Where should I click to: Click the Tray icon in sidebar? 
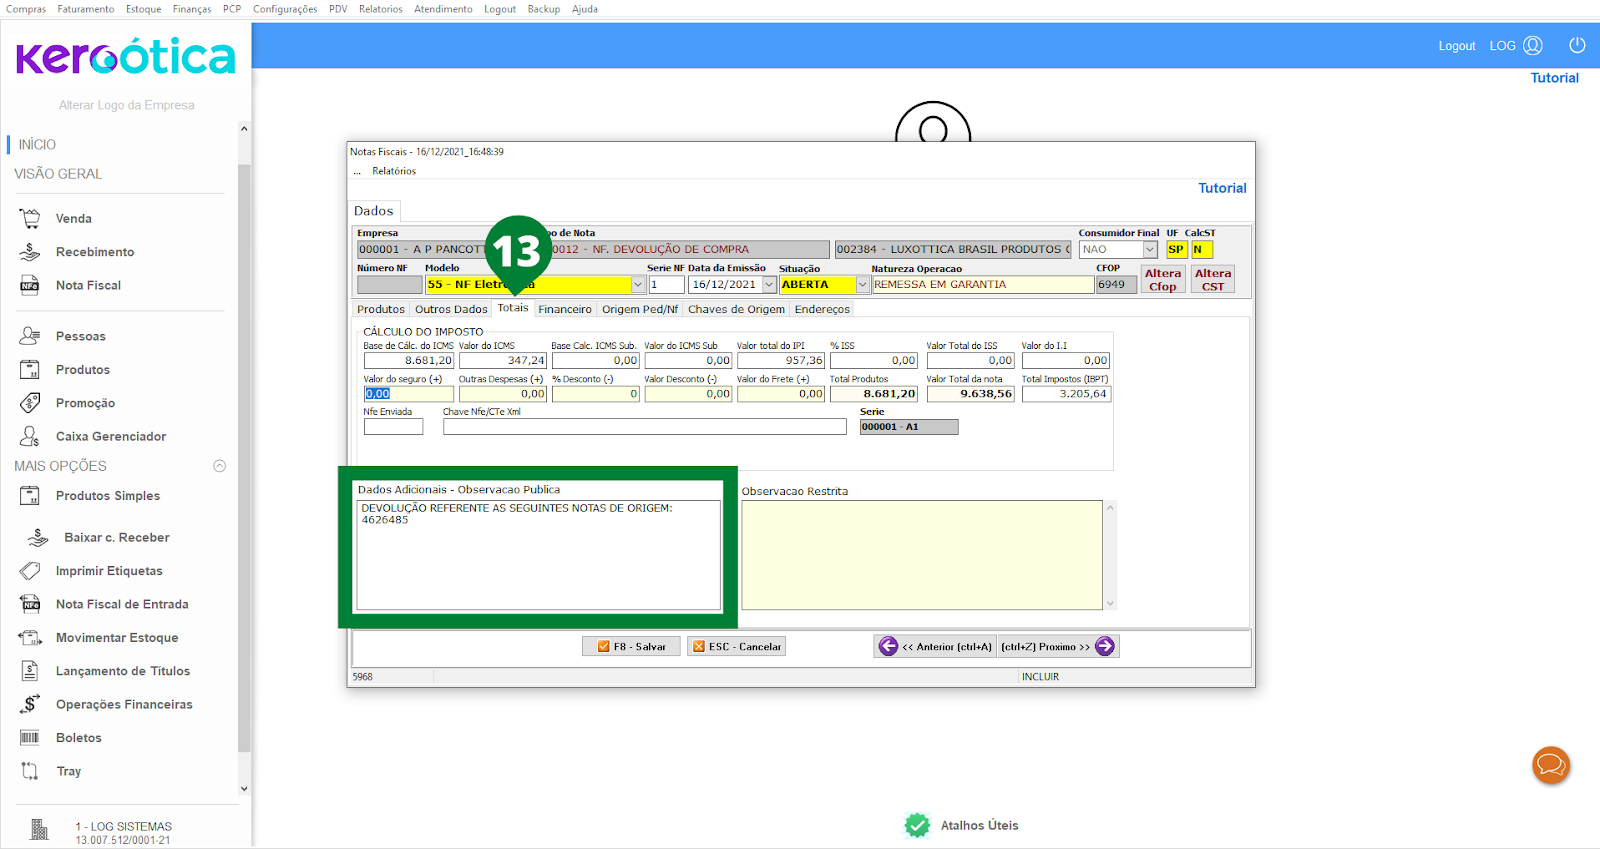tap(30, 771)
